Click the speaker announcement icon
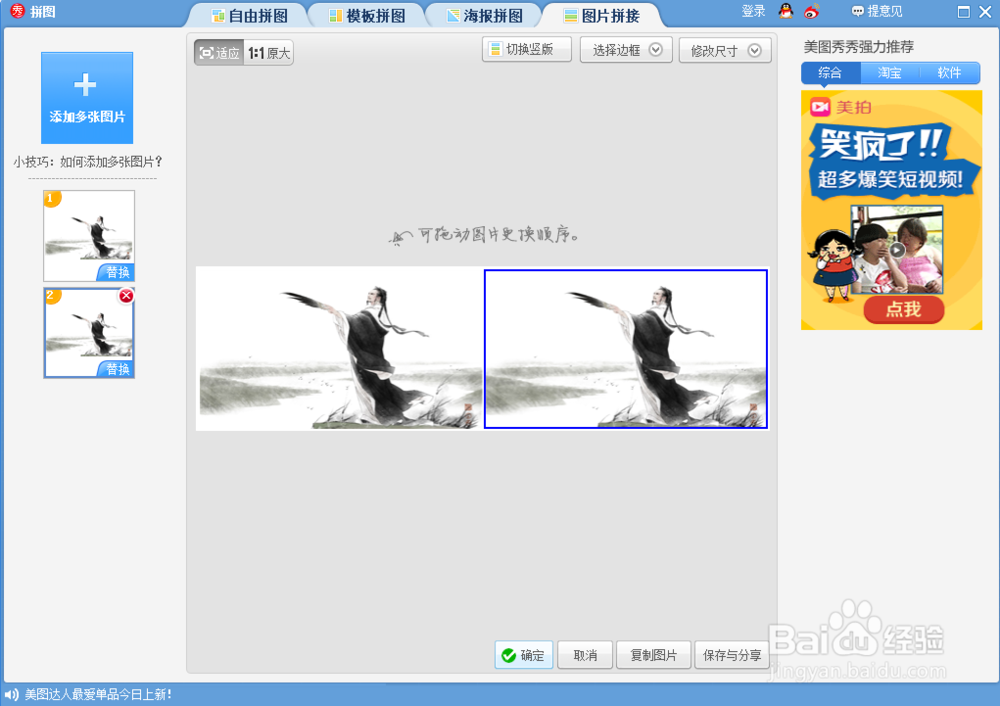The width and height of the screenshot is (1000, 706). coord(11,695)
